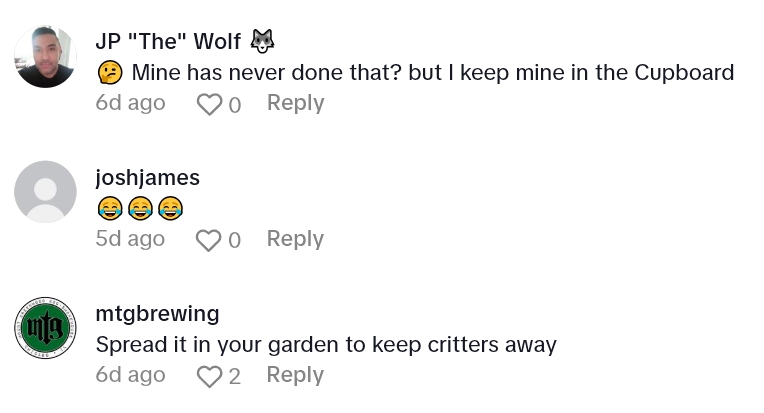Screen dimensions: 764x413
Task: Select the "Spread it in your garden" comment text
Action: [x=325, y=345]
